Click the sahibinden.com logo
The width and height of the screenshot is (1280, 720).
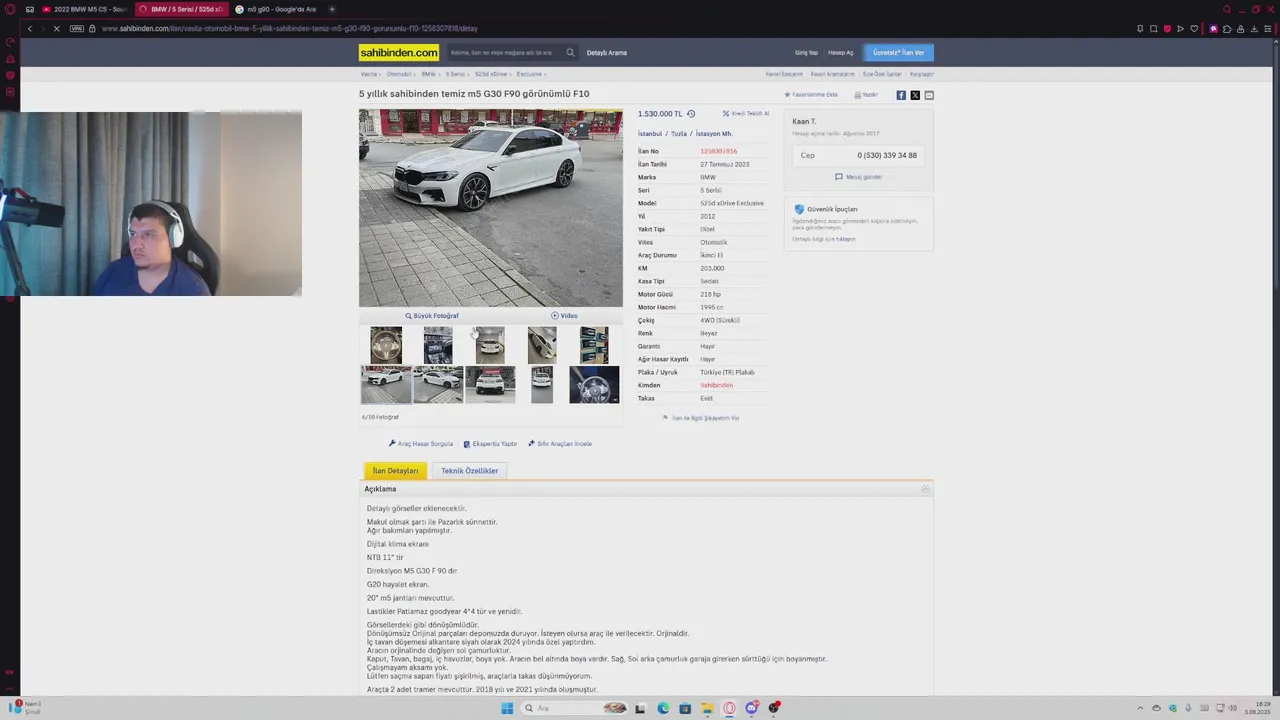[x=399, y=52]
